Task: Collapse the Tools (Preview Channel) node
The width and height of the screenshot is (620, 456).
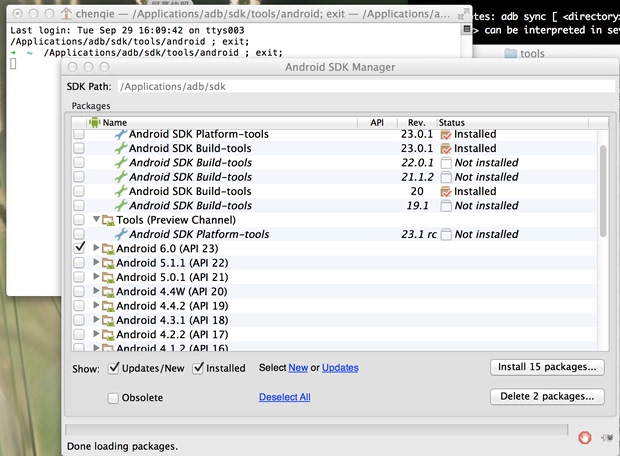Action: pos(96,220)
